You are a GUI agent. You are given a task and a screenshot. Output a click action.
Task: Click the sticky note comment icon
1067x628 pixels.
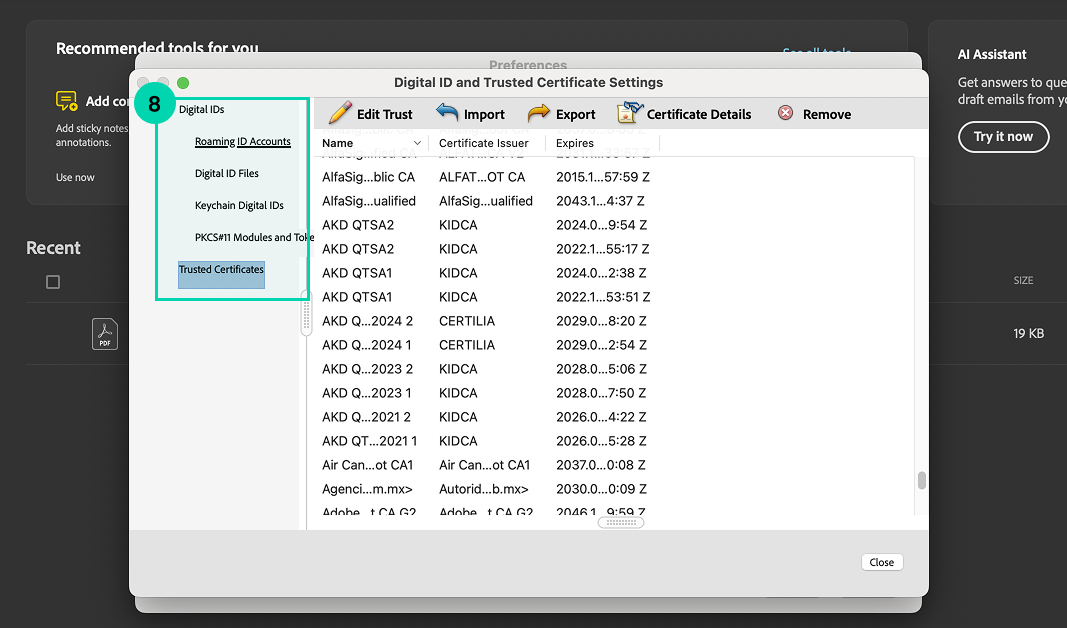[x=67, y=101]
